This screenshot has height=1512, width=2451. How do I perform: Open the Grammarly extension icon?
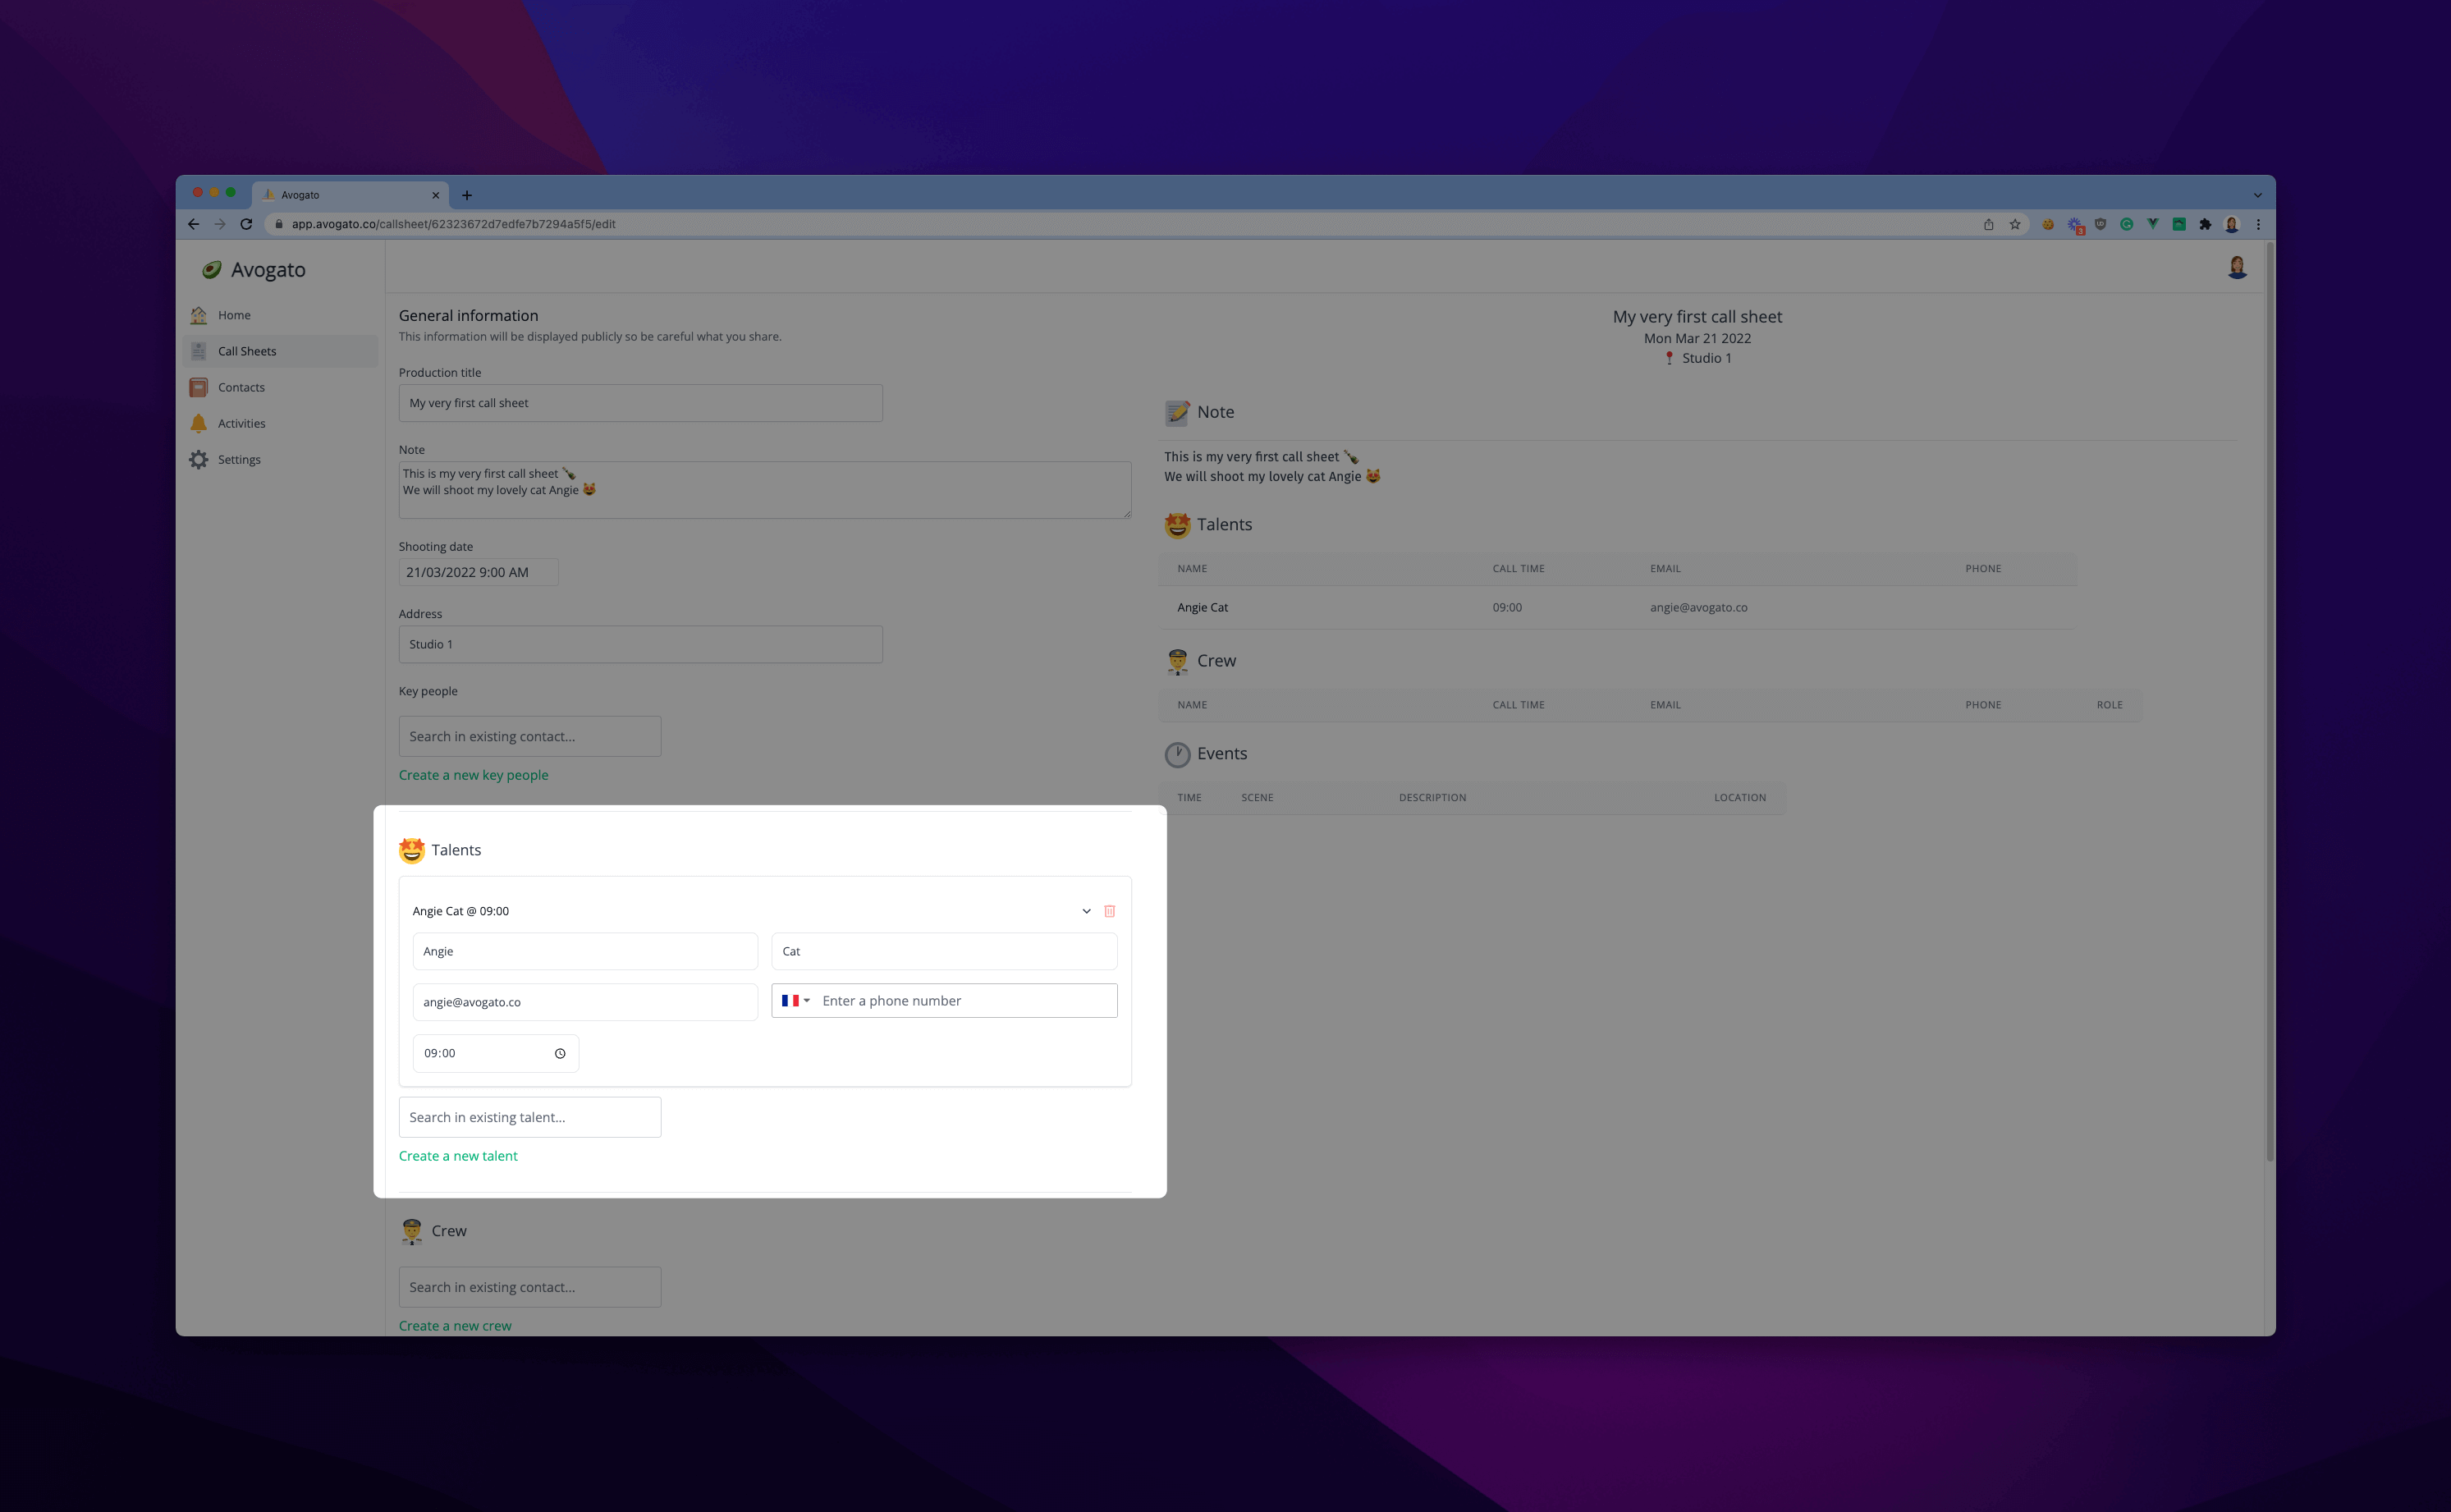tap(2126, 224)
